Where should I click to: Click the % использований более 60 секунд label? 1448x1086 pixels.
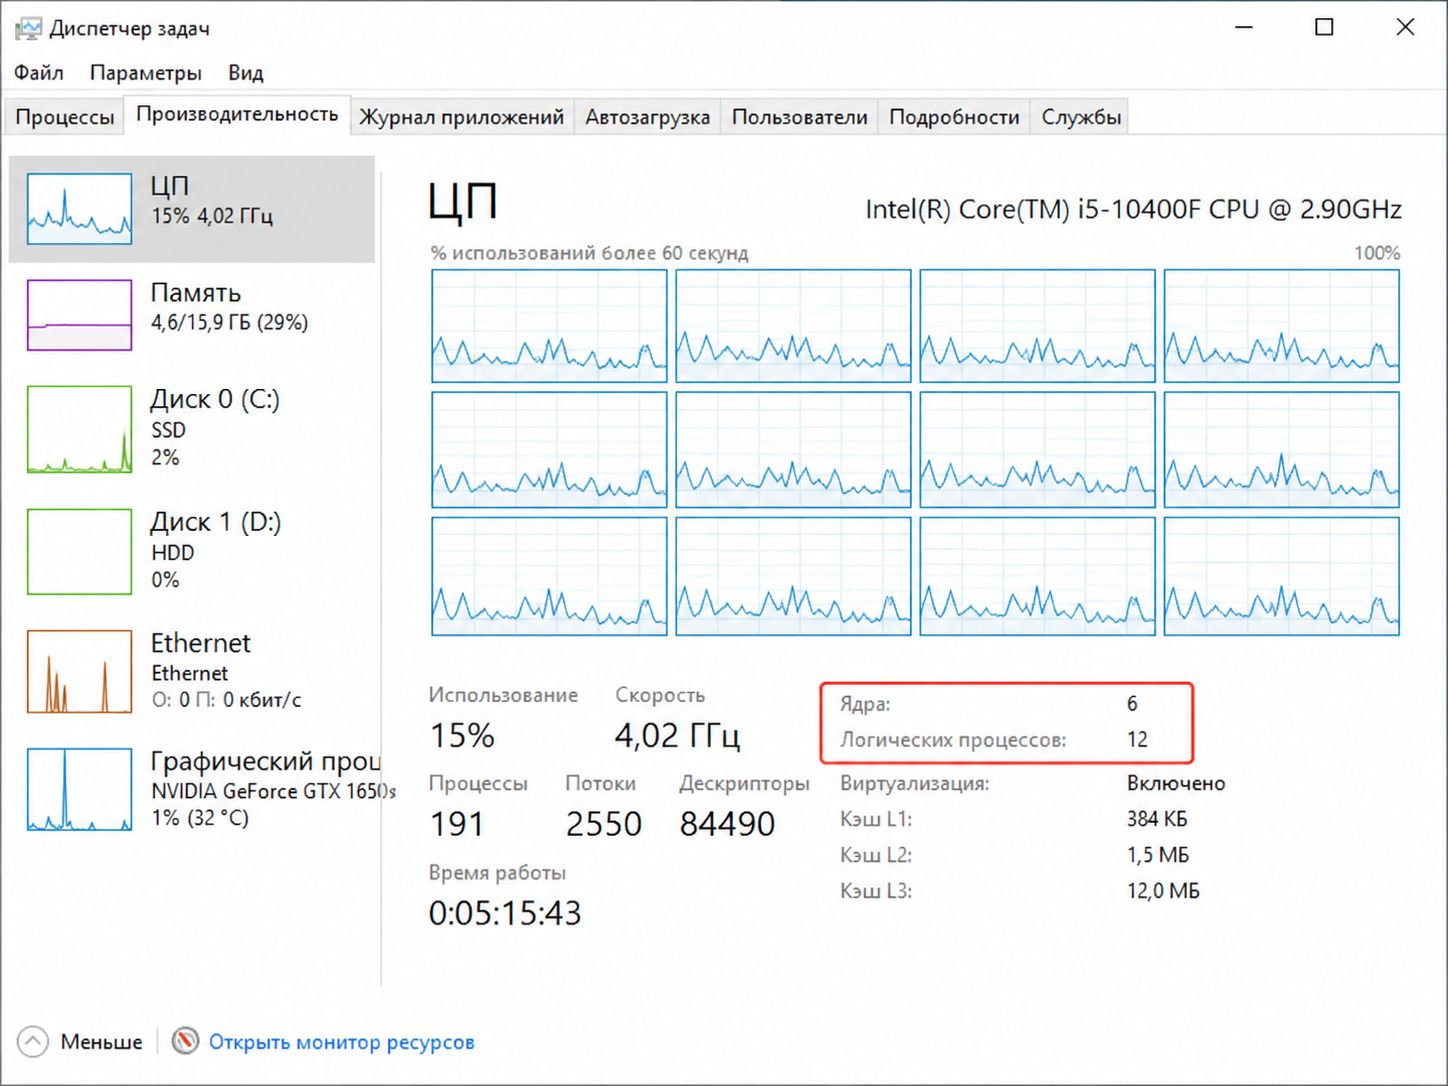pyautogui.click(x=589, y=253)
